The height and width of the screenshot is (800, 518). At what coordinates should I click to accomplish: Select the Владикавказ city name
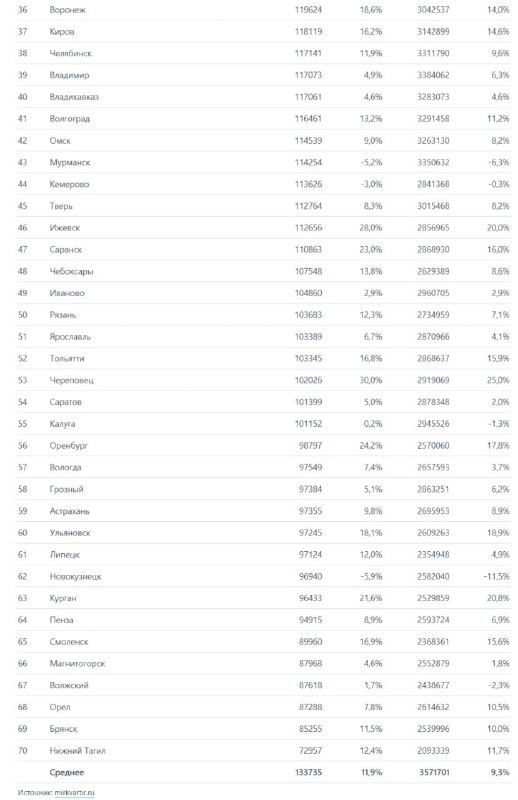(x=74, y=97)
